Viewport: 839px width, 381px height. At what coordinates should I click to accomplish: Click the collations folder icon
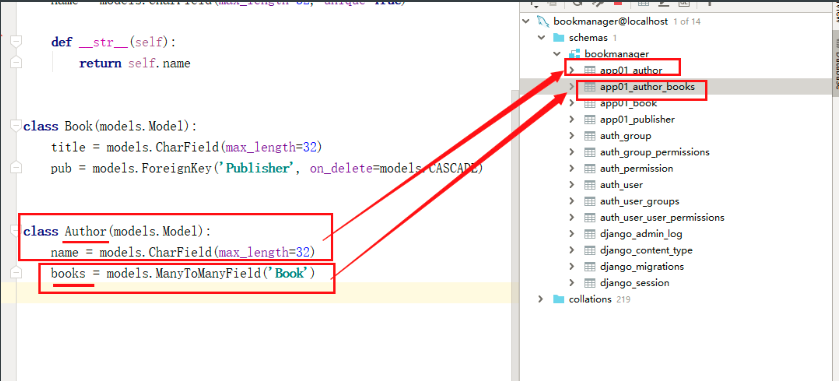click(559, 299)
